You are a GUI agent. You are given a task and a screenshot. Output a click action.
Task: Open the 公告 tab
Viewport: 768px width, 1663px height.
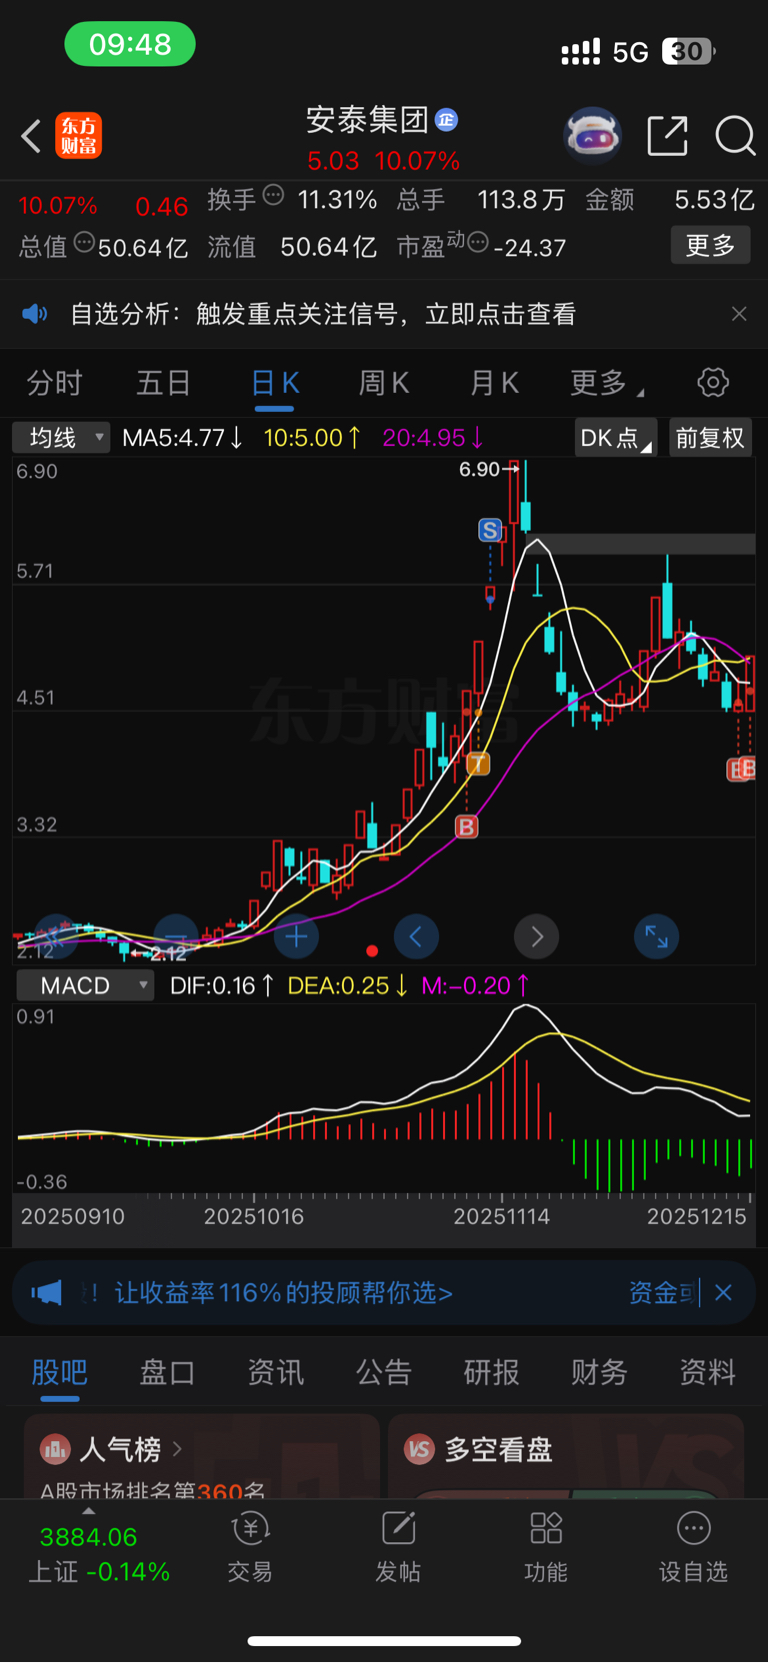(x=384, y=1373)
